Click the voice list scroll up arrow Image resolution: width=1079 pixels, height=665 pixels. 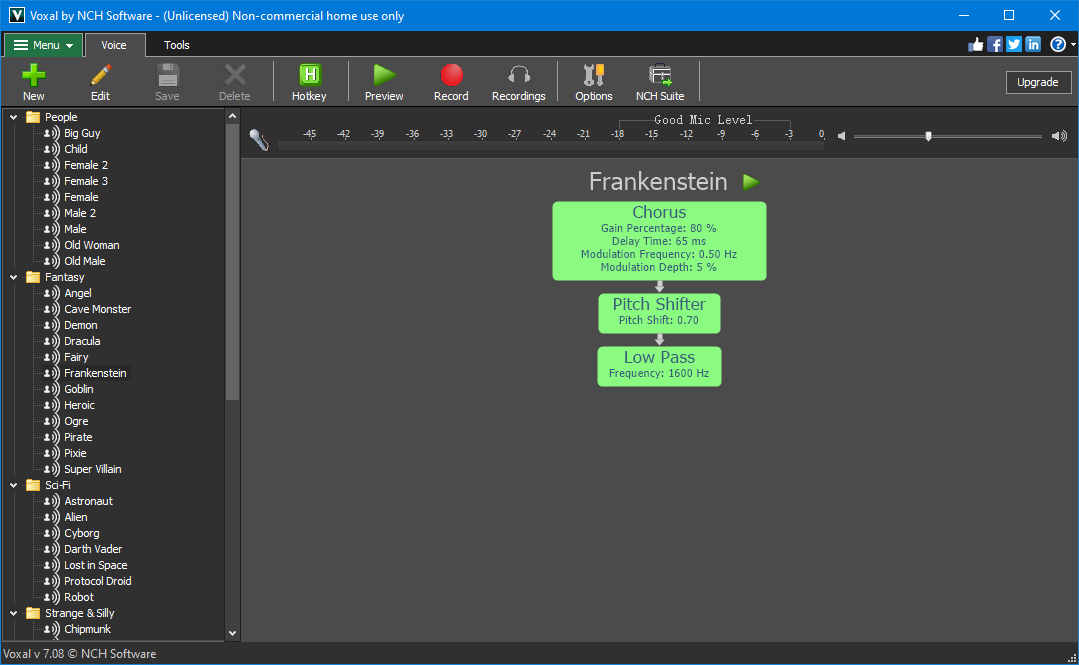233,116
